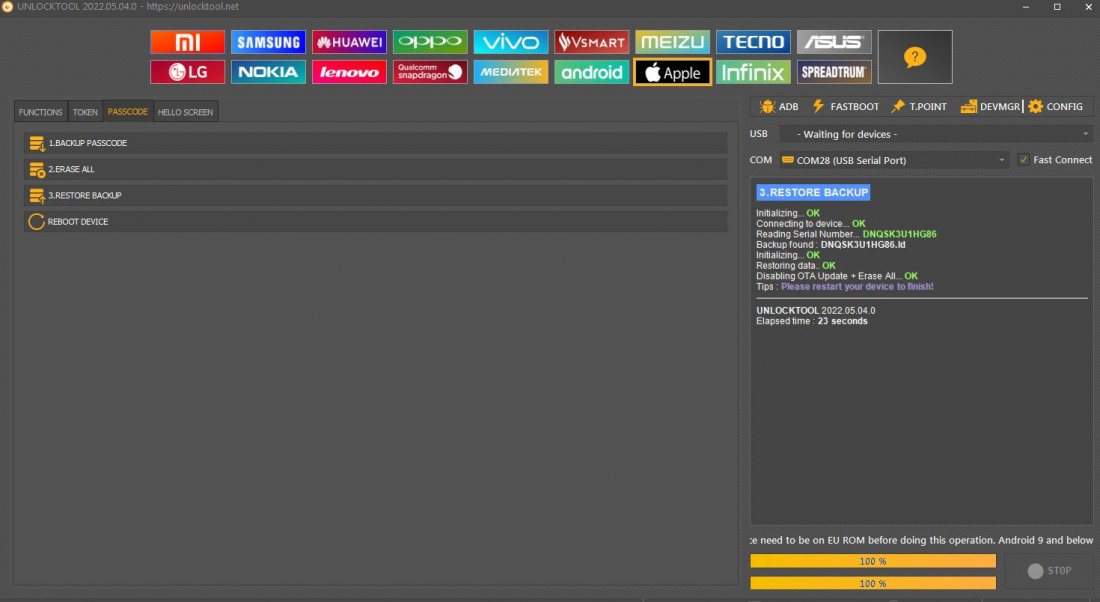Pick the Infinix brand tile
Image resolution: width=1100 pixels, height=602 pixels.
753,72
